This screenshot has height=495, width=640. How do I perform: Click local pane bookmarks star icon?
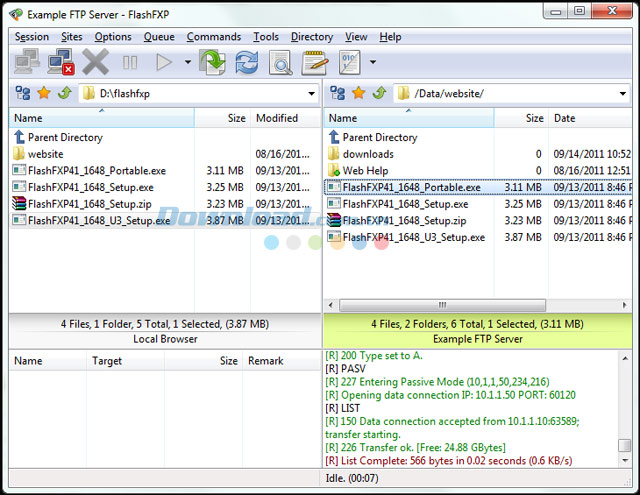(43, 94)
